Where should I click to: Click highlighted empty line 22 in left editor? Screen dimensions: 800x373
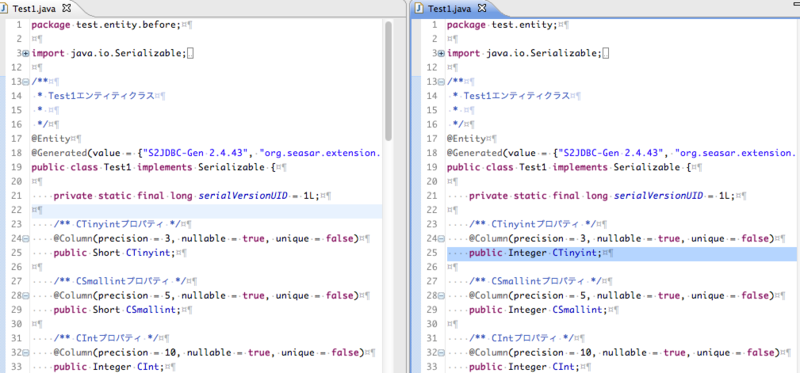(206, 210)
